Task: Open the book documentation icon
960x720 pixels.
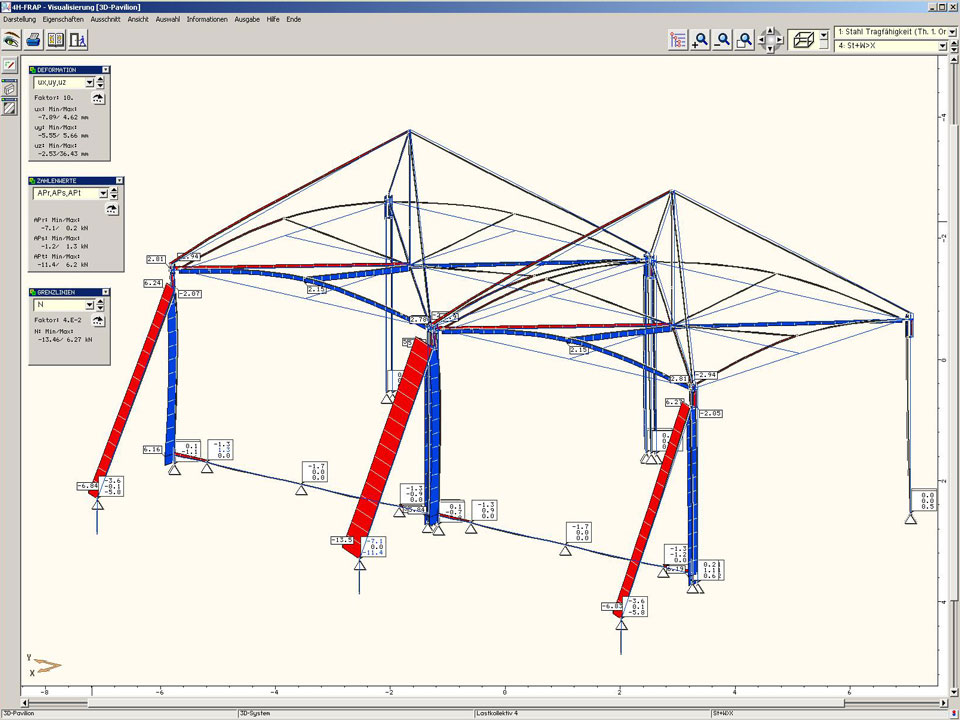Action: 56,40
